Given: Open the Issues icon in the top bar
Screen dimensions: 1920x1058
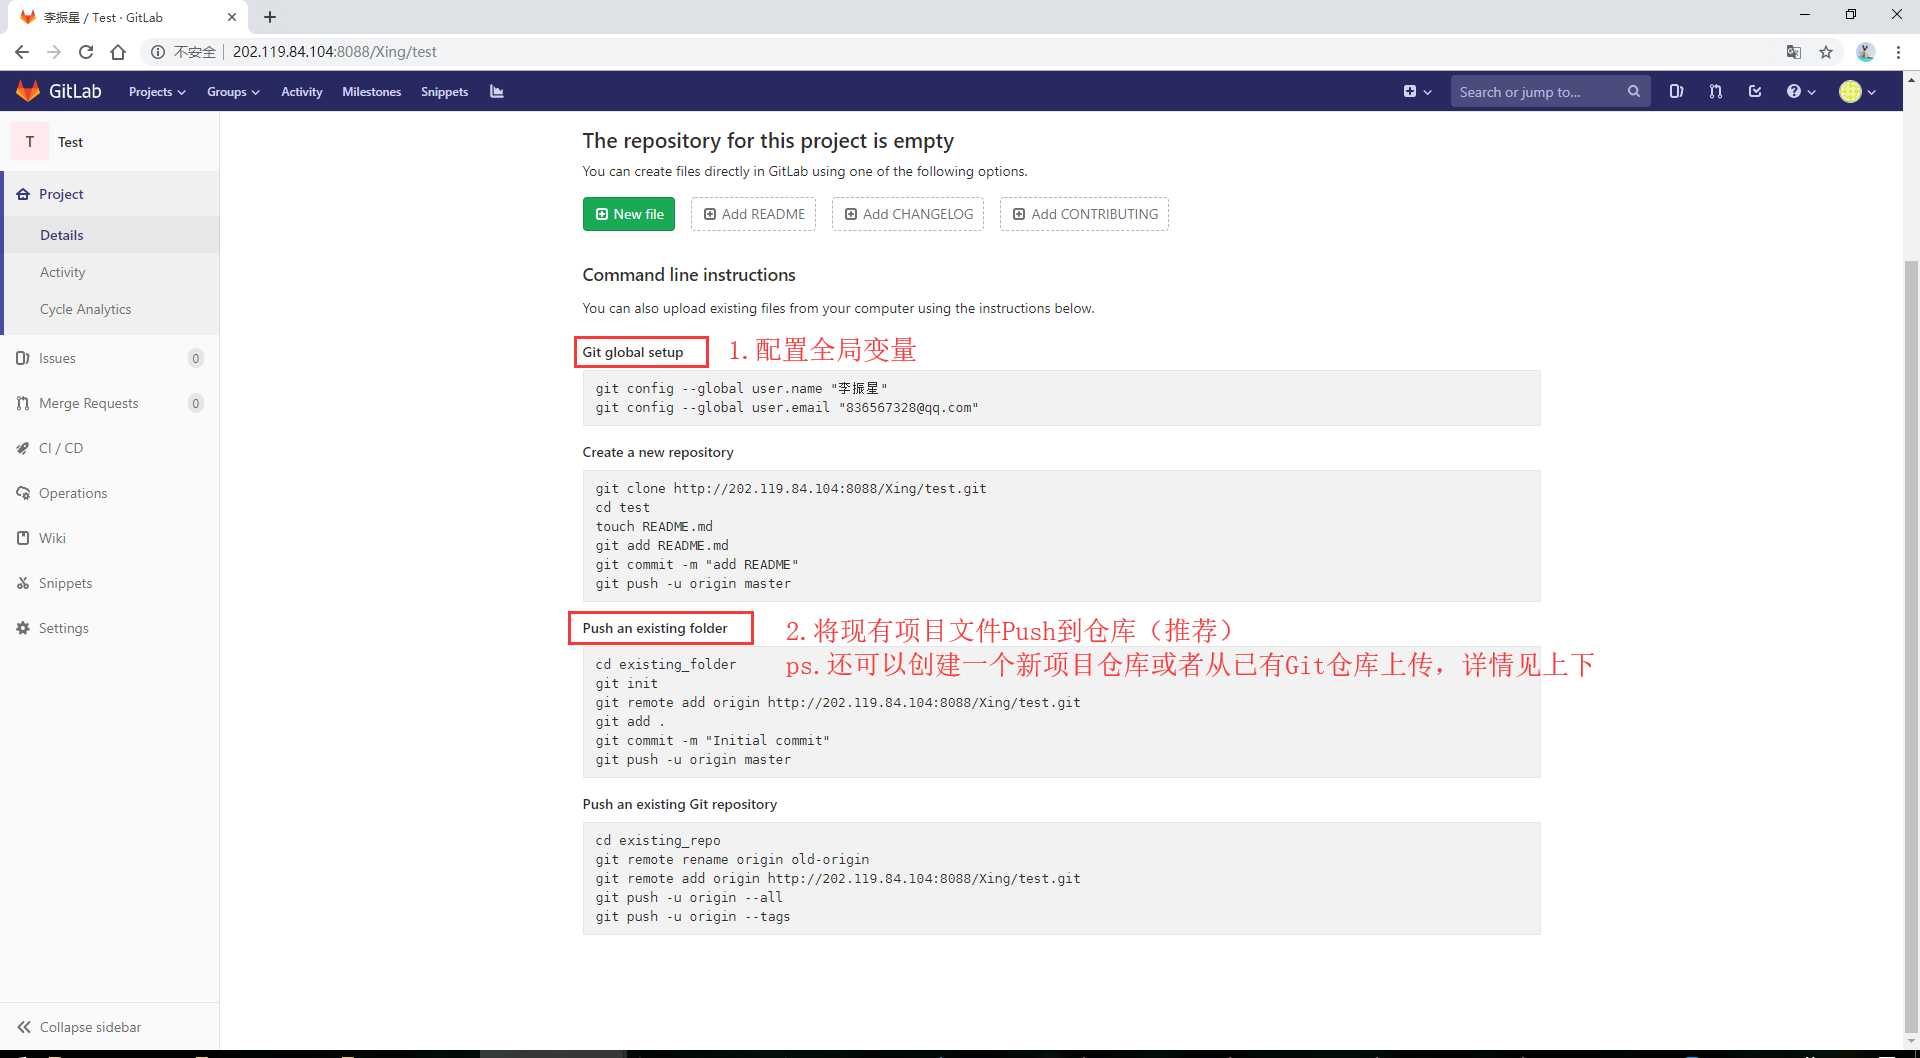Looking at the screenshot, I should pos(1676,91).
